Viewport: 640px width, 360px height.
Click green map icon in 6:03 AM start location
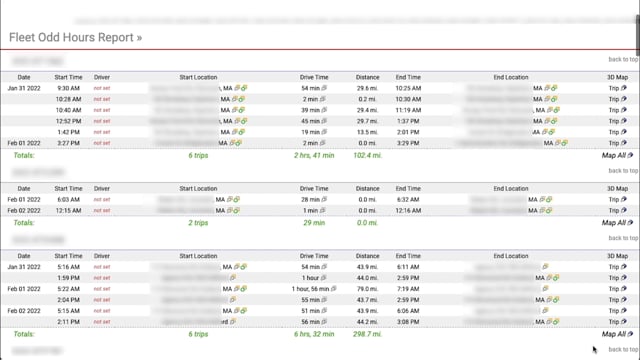(236, 200)
